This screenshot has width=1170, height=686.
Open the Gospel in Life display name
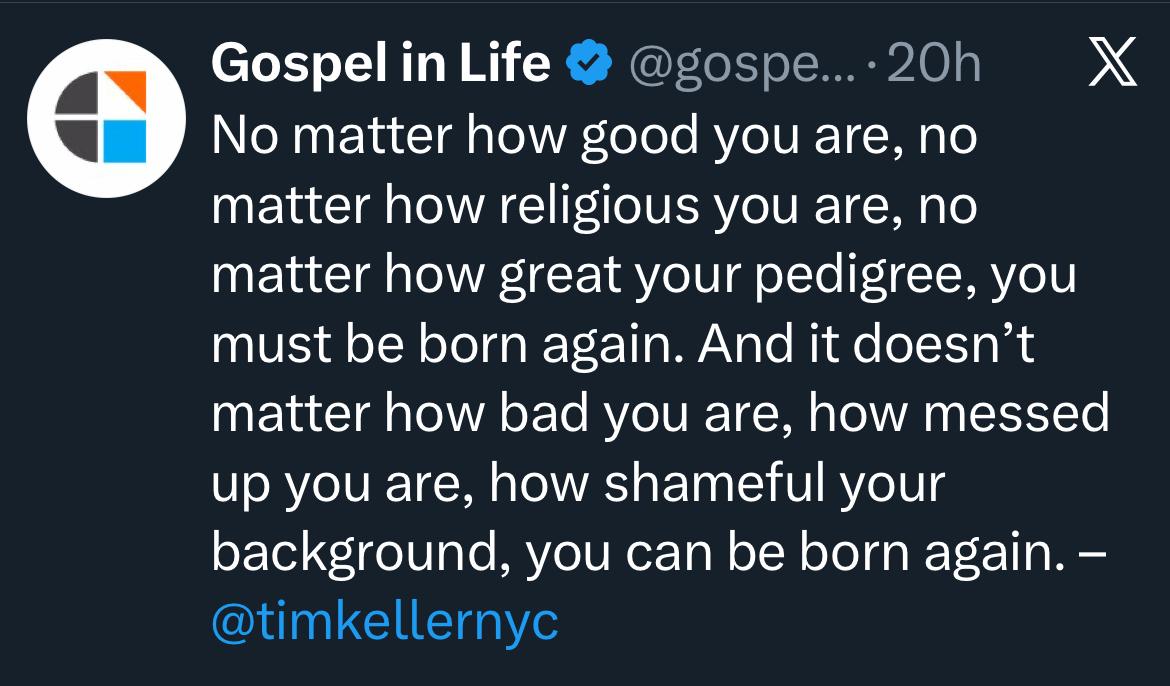[381, 66]
